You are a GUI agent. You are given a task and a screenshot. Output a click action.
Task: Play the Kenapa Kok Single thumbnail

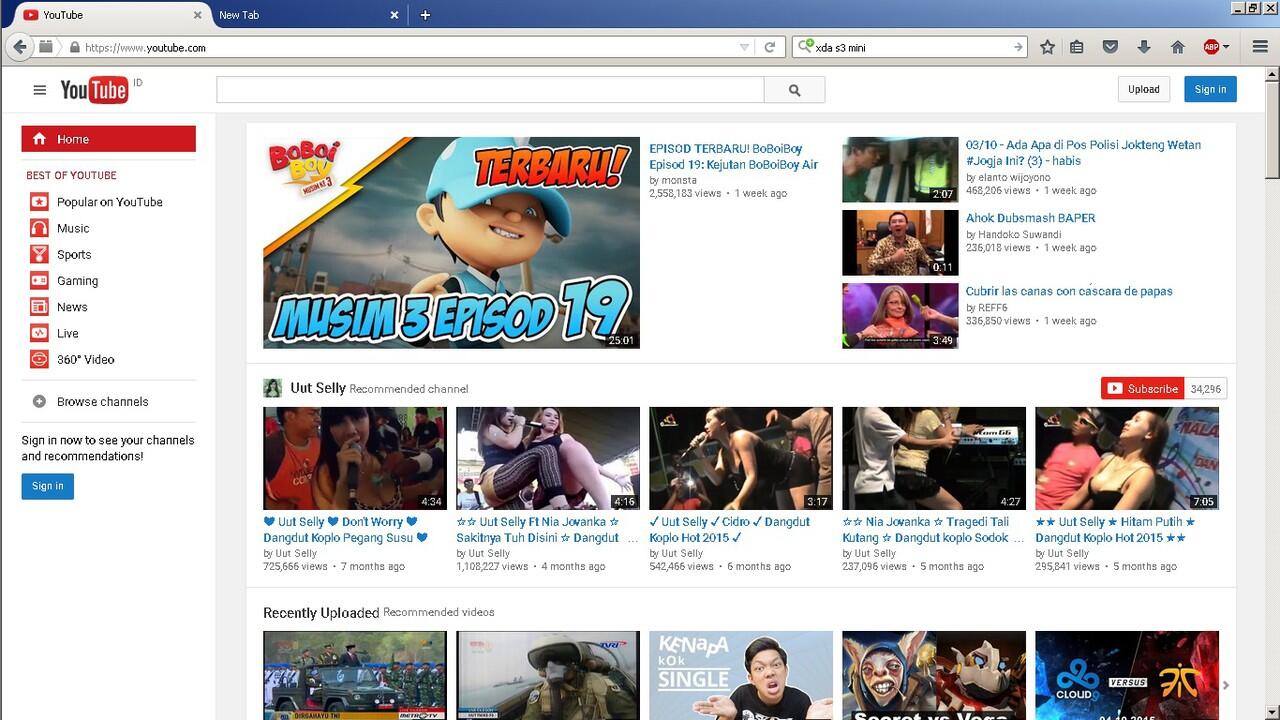[741, 675]
